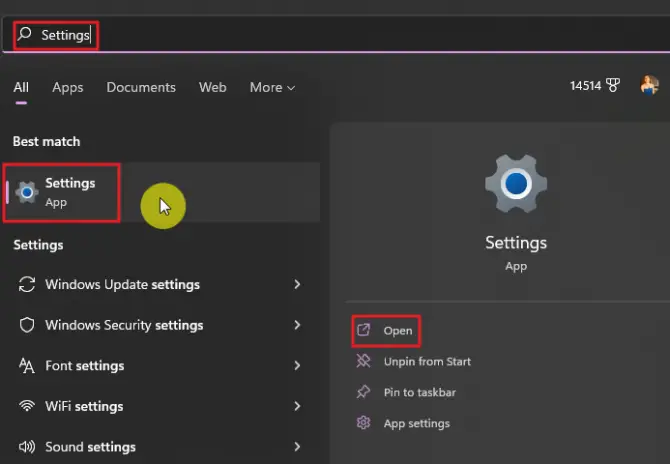Switch to the Web tab

212,88
